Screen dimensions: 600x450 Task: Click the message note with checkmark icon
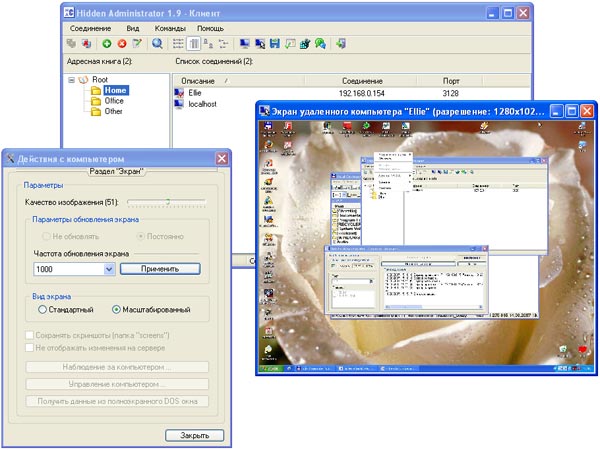pyautogui.click(x=290, y=44)
